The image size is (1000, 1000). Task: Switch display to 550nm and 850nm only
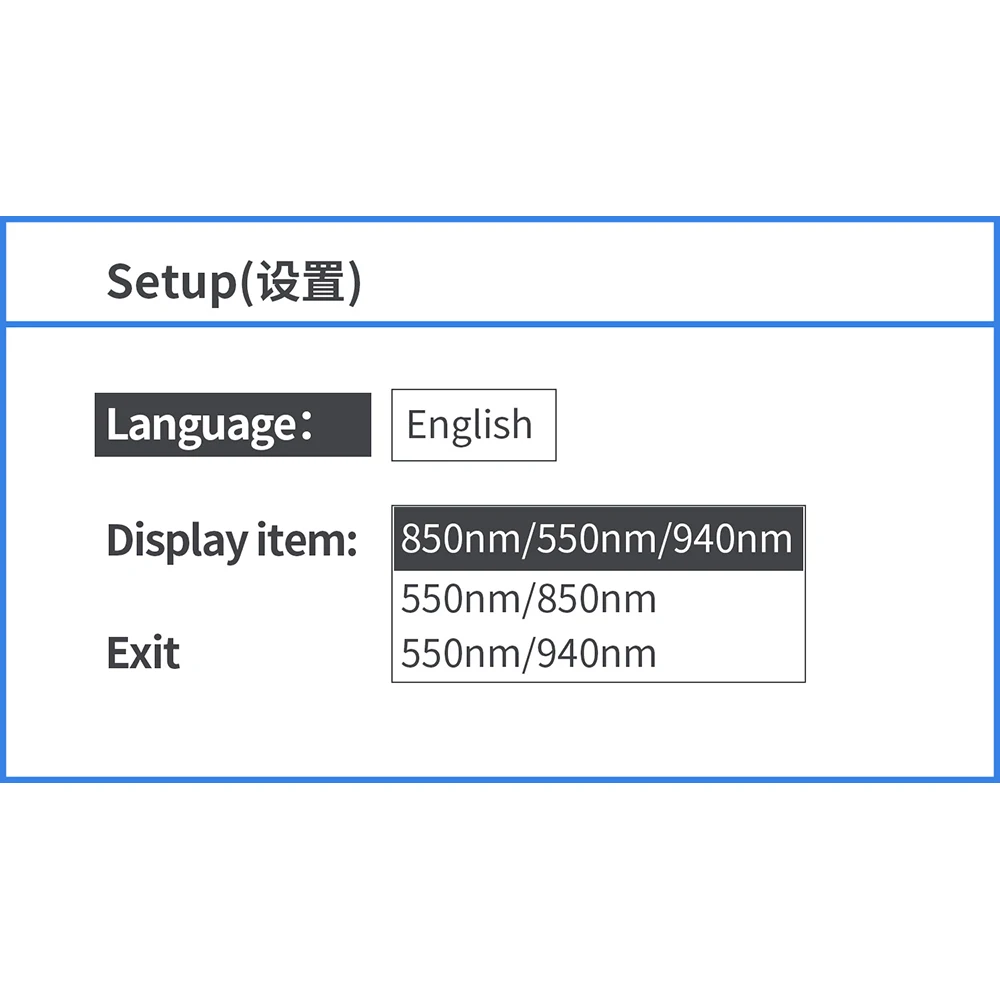pos(529,599)
